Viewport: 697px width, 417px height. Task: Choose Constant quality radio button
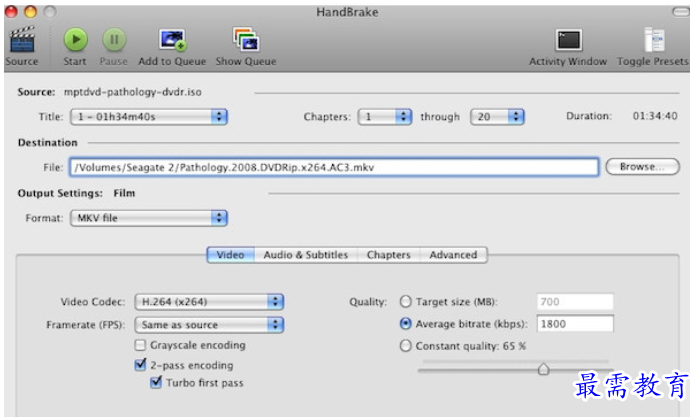[x=405, y=346]
